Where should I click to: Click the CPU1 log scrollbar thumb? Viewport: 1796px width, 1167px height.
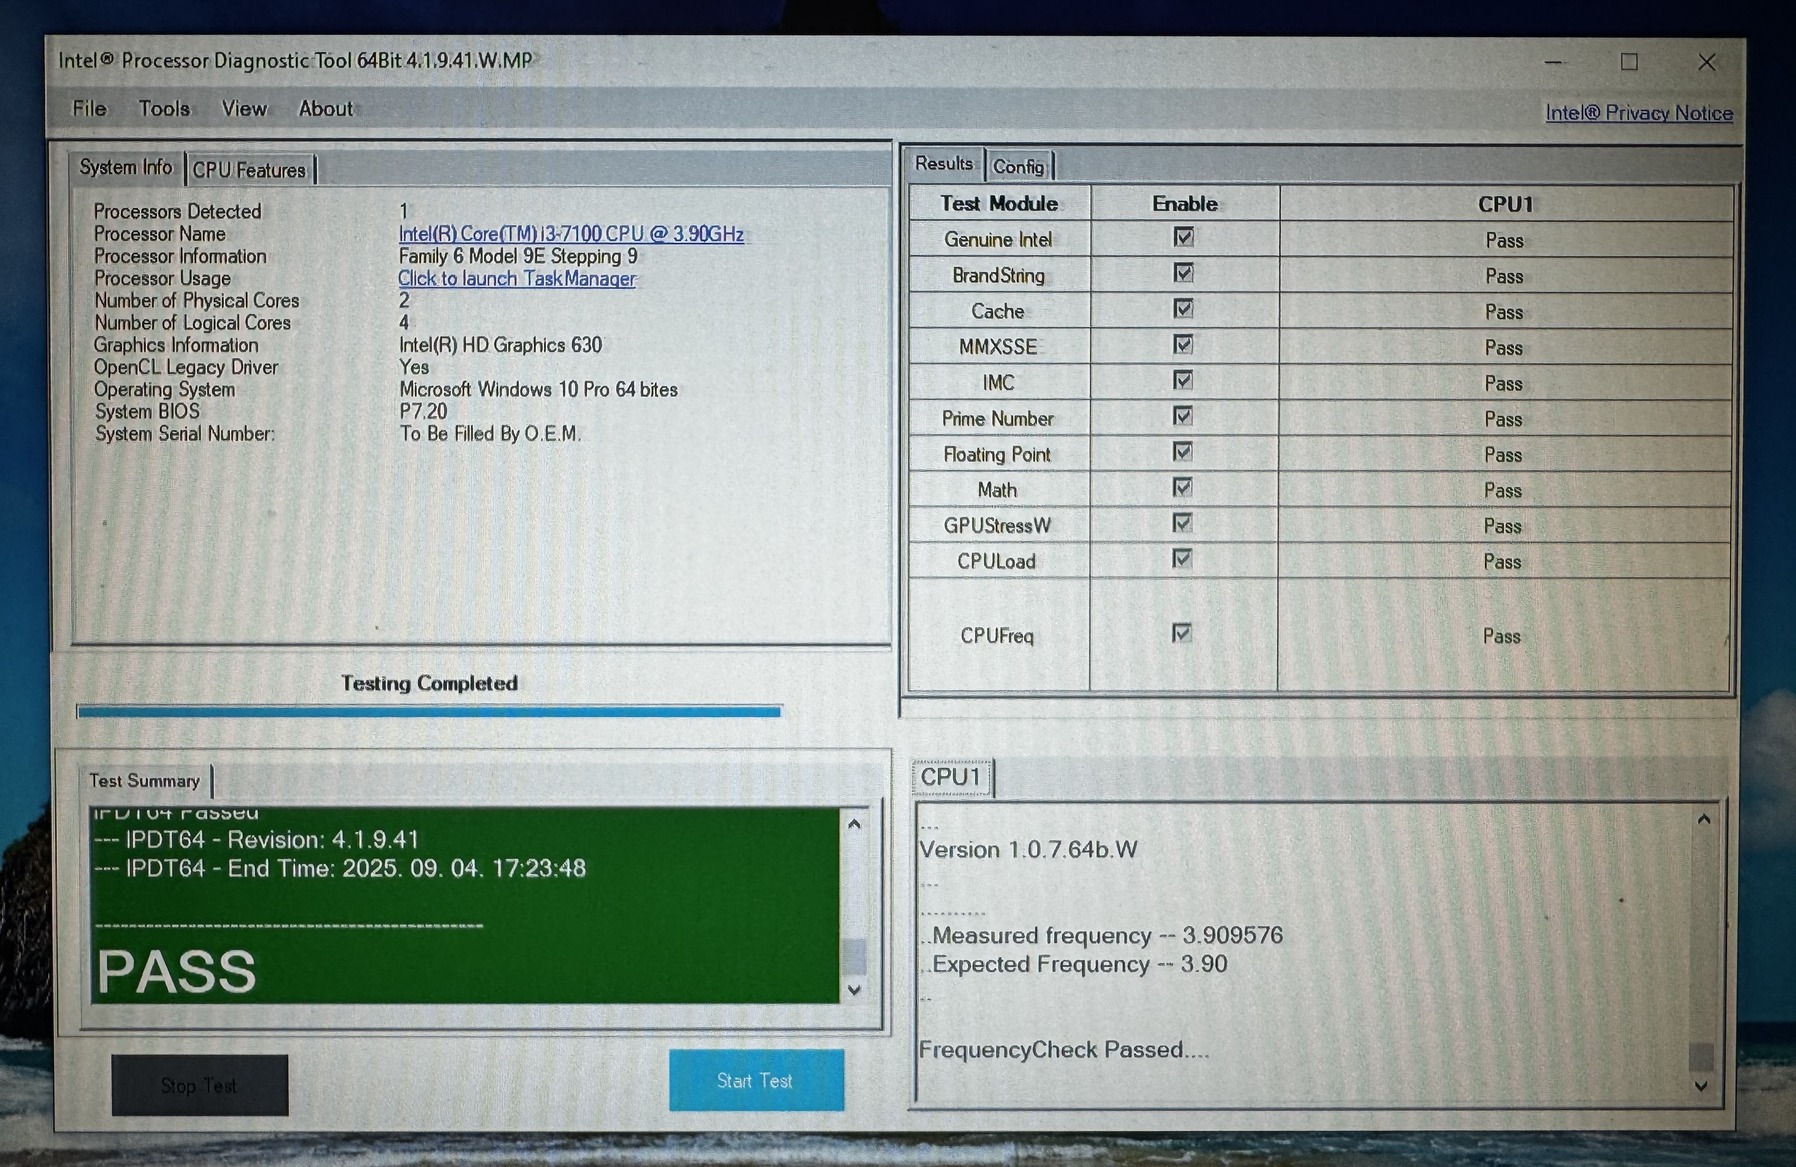pyautogui.click(x=1702, y=1057)
